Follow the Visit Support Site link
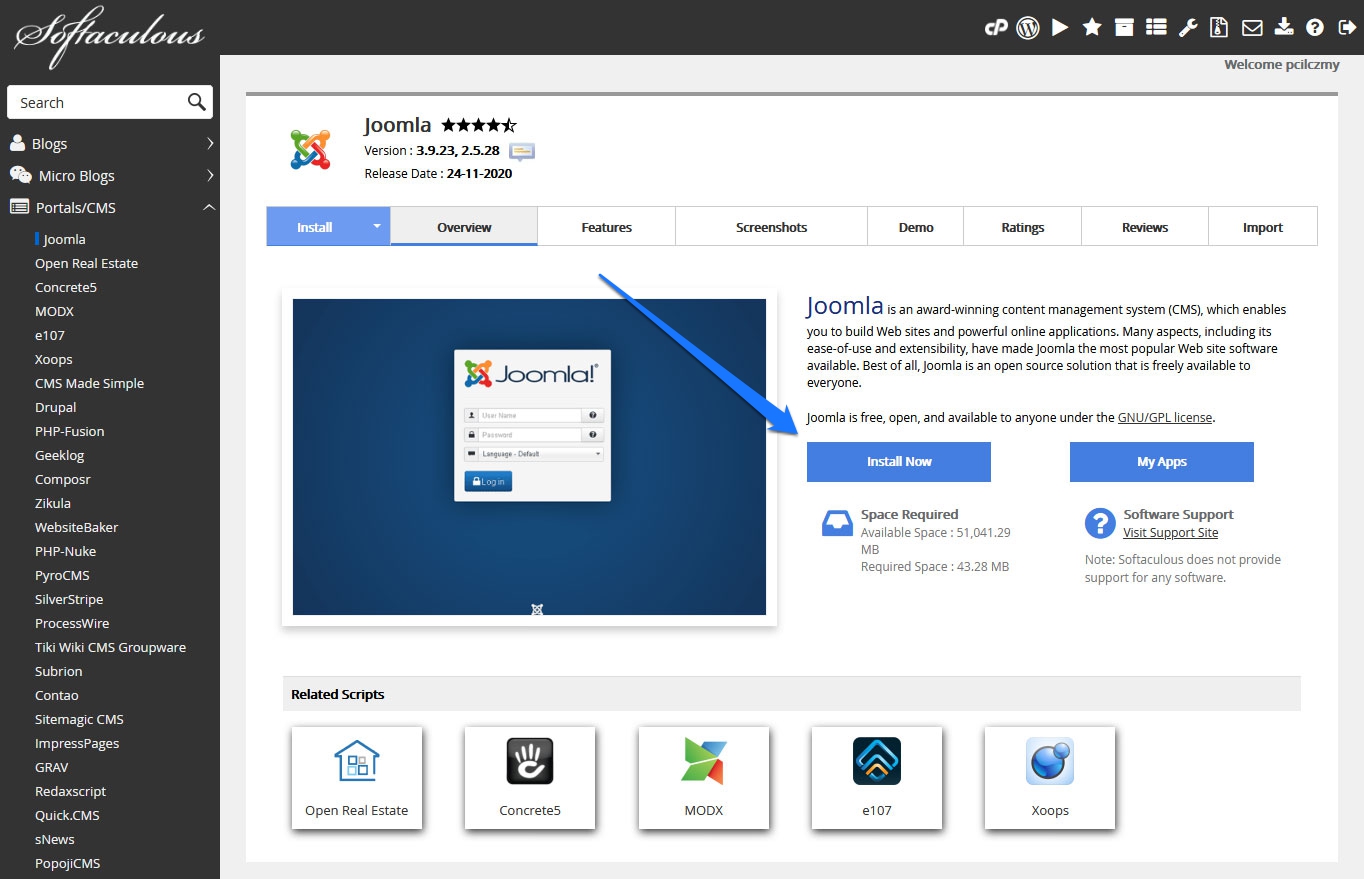 [1170, 533]
